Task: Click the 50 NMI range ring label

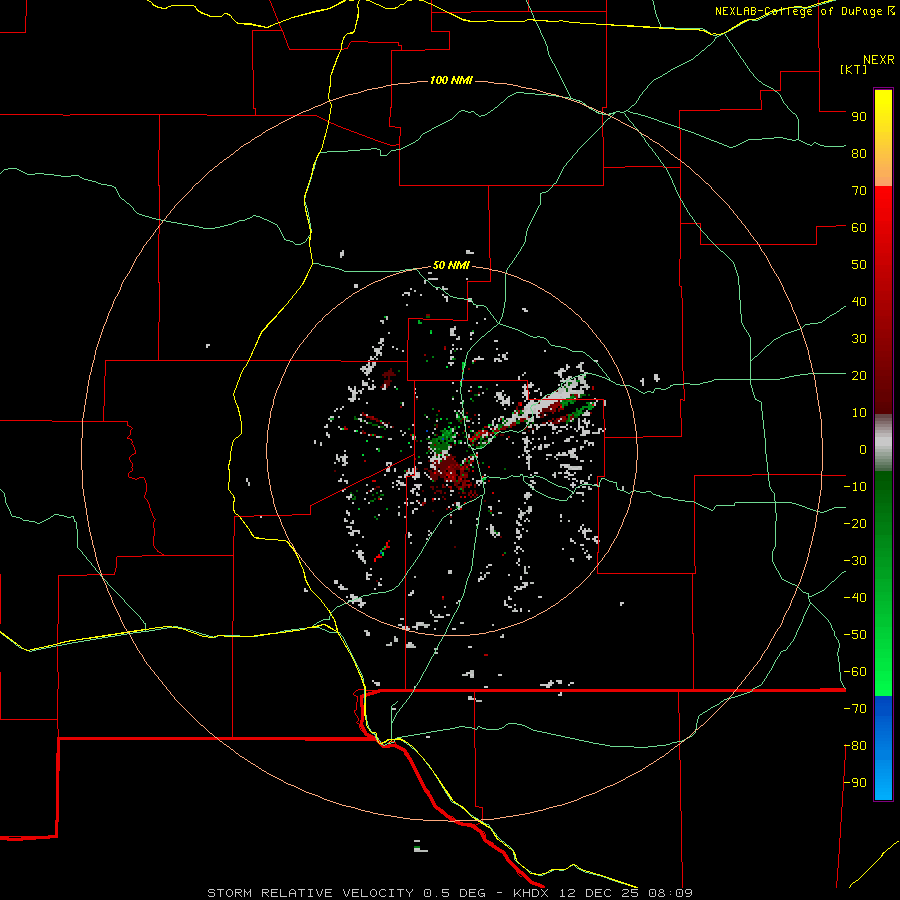Action: tap(451, 265)
